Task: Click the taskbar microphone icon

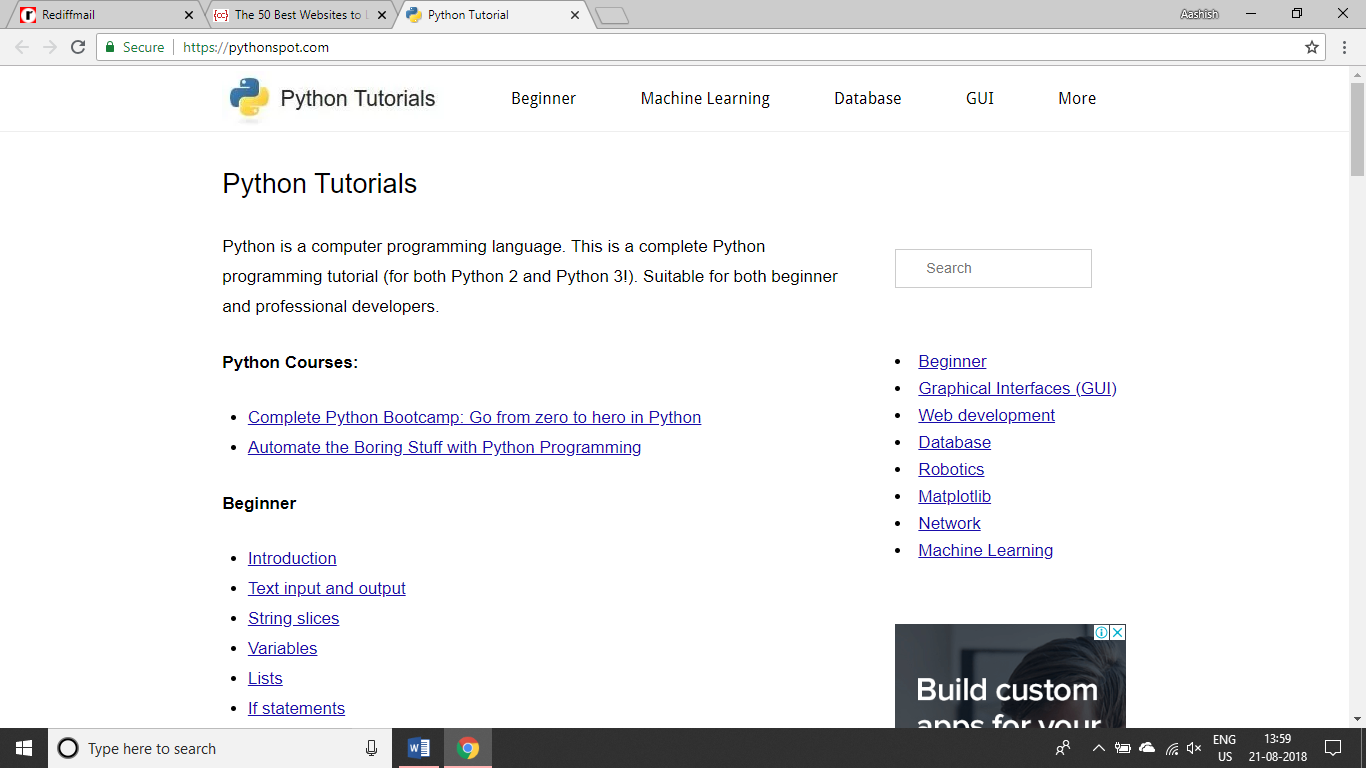Action: click(372, 748)
